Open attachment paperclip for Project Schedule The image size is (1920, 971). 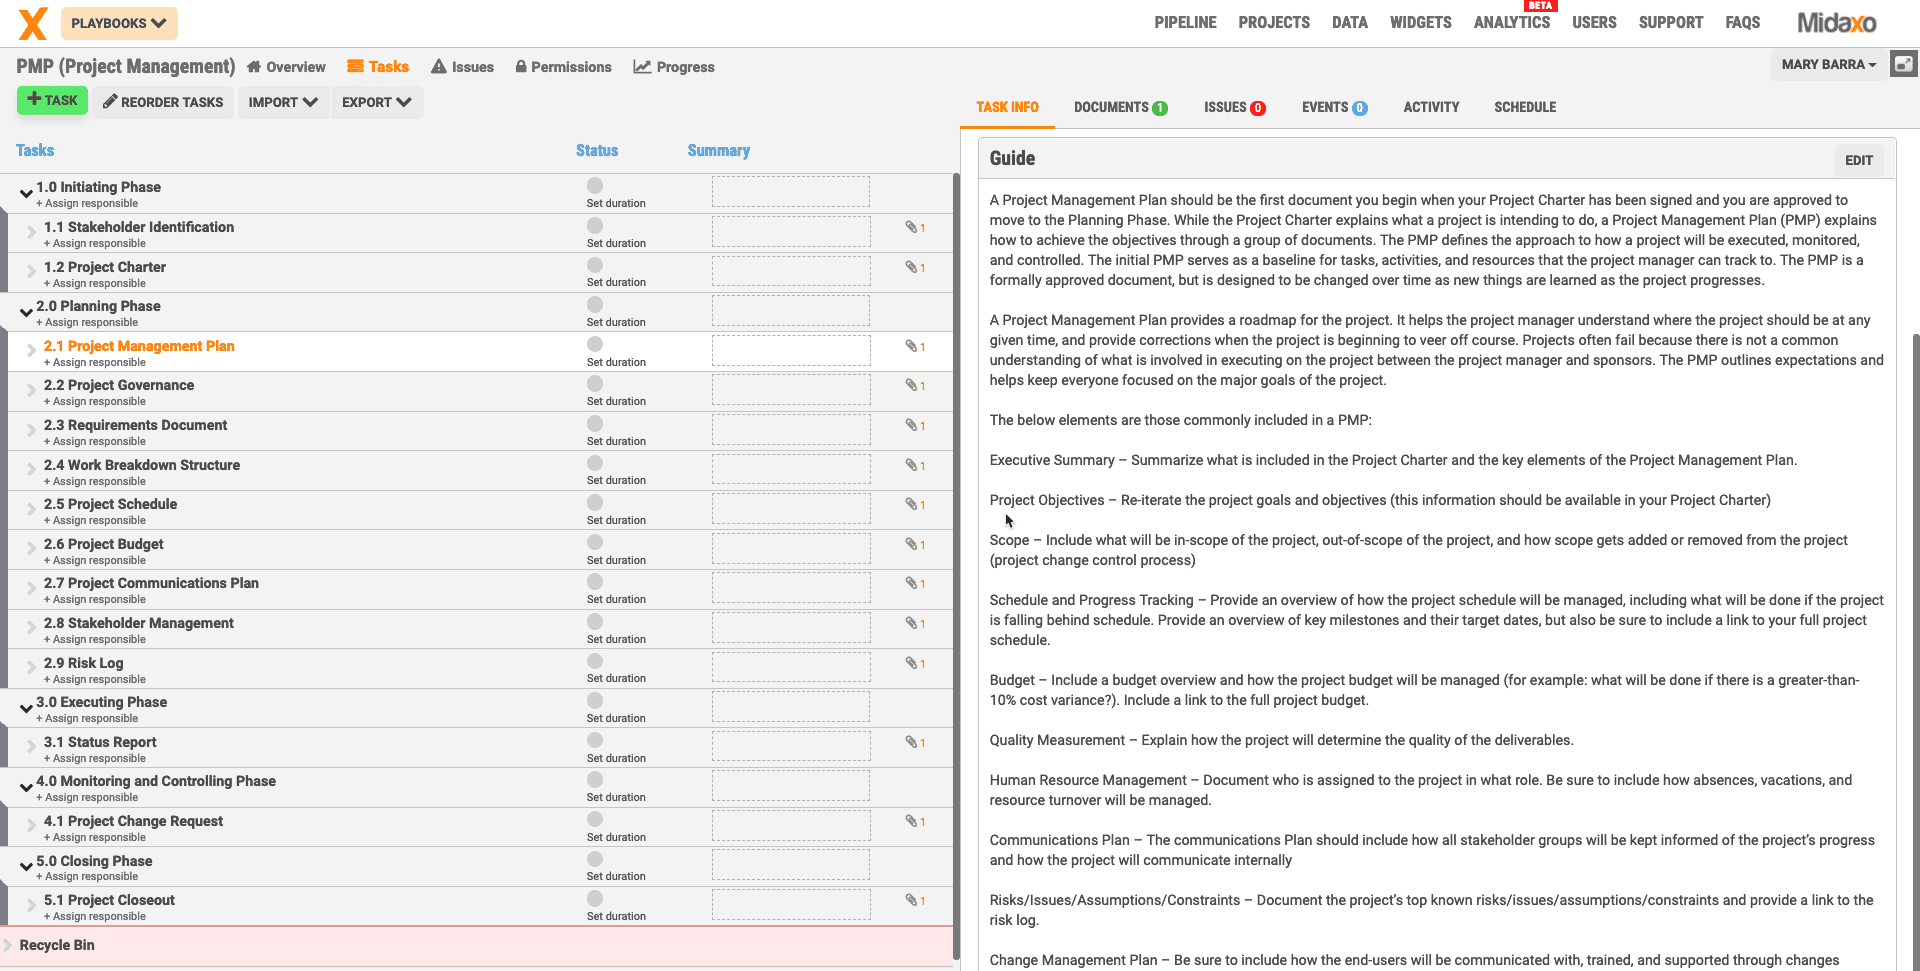tap(912, 504)
